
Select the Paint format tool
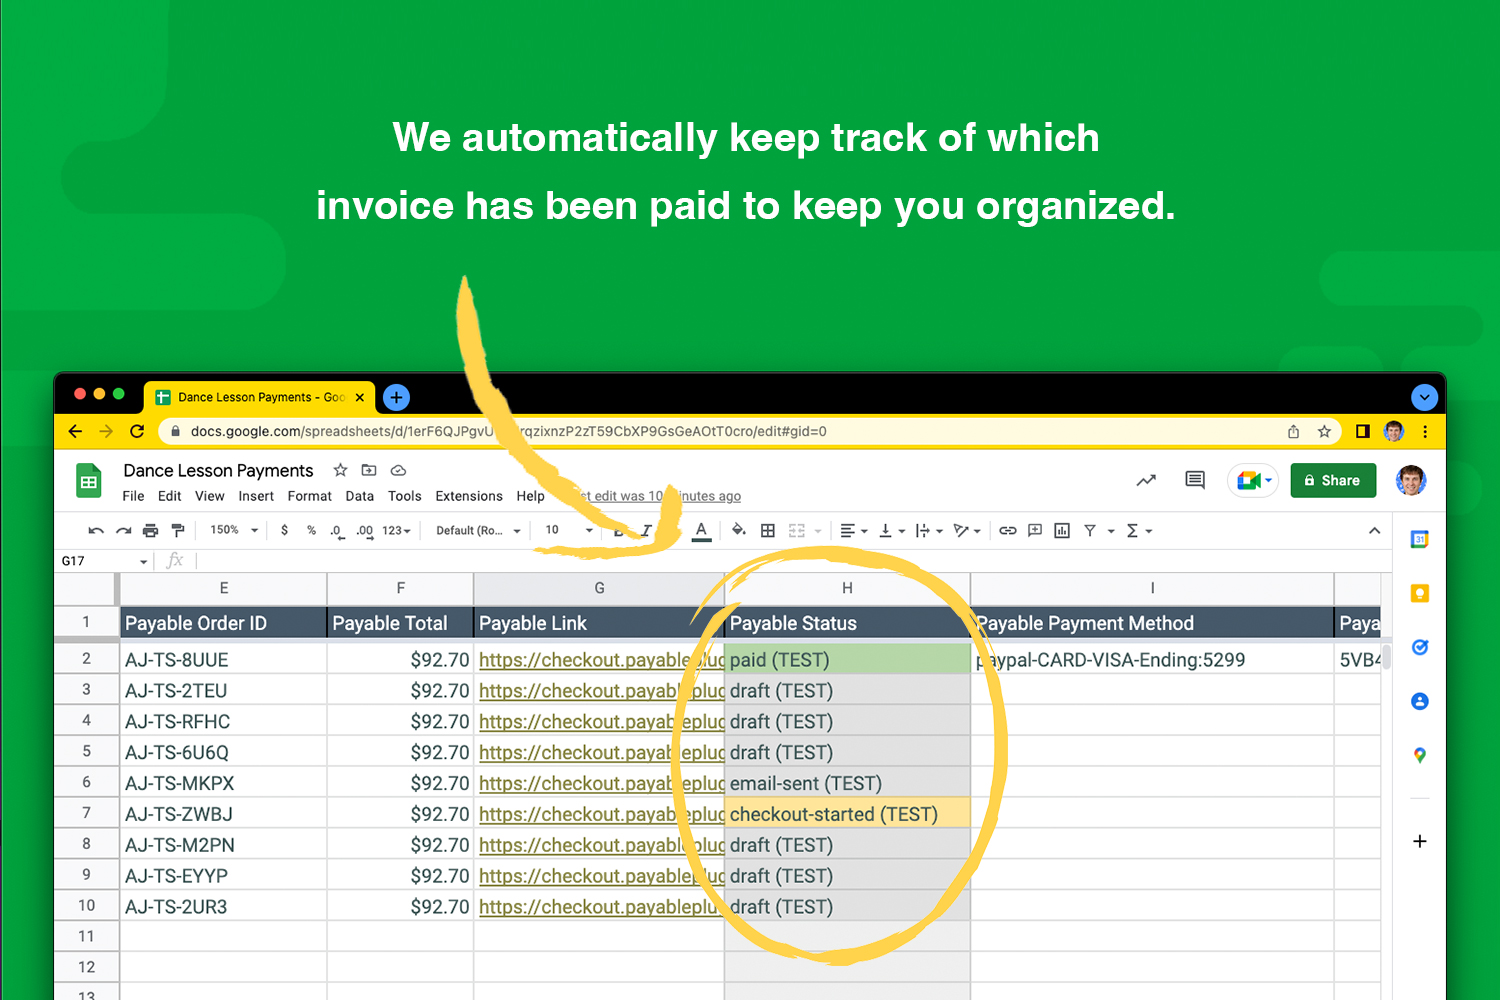click(178, 530)
